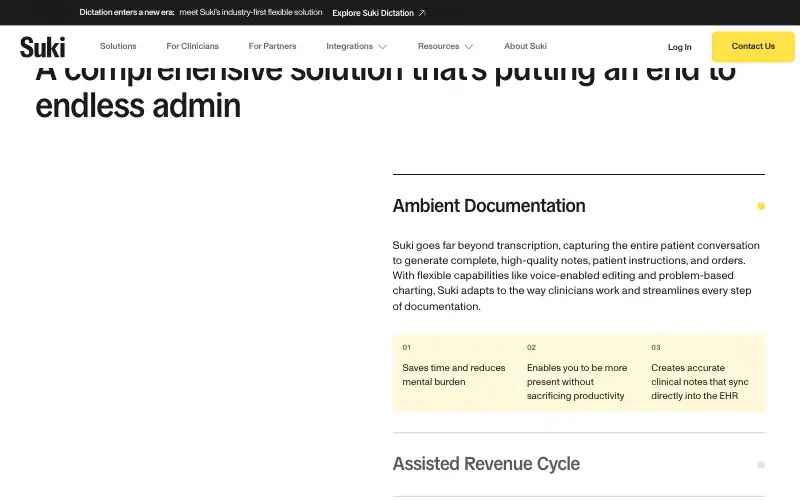
Task: Select For Partners in the navigation
Action: (272, 46)
